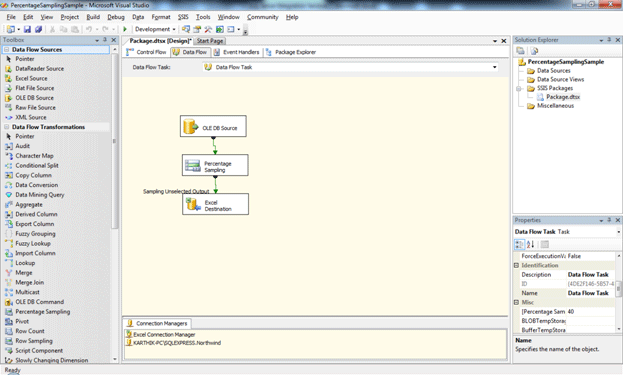Viewport: 623px width, 375px height.
Task: Pick Aggregate transformation
Action: pyautogui.click(x=29, y=205)
